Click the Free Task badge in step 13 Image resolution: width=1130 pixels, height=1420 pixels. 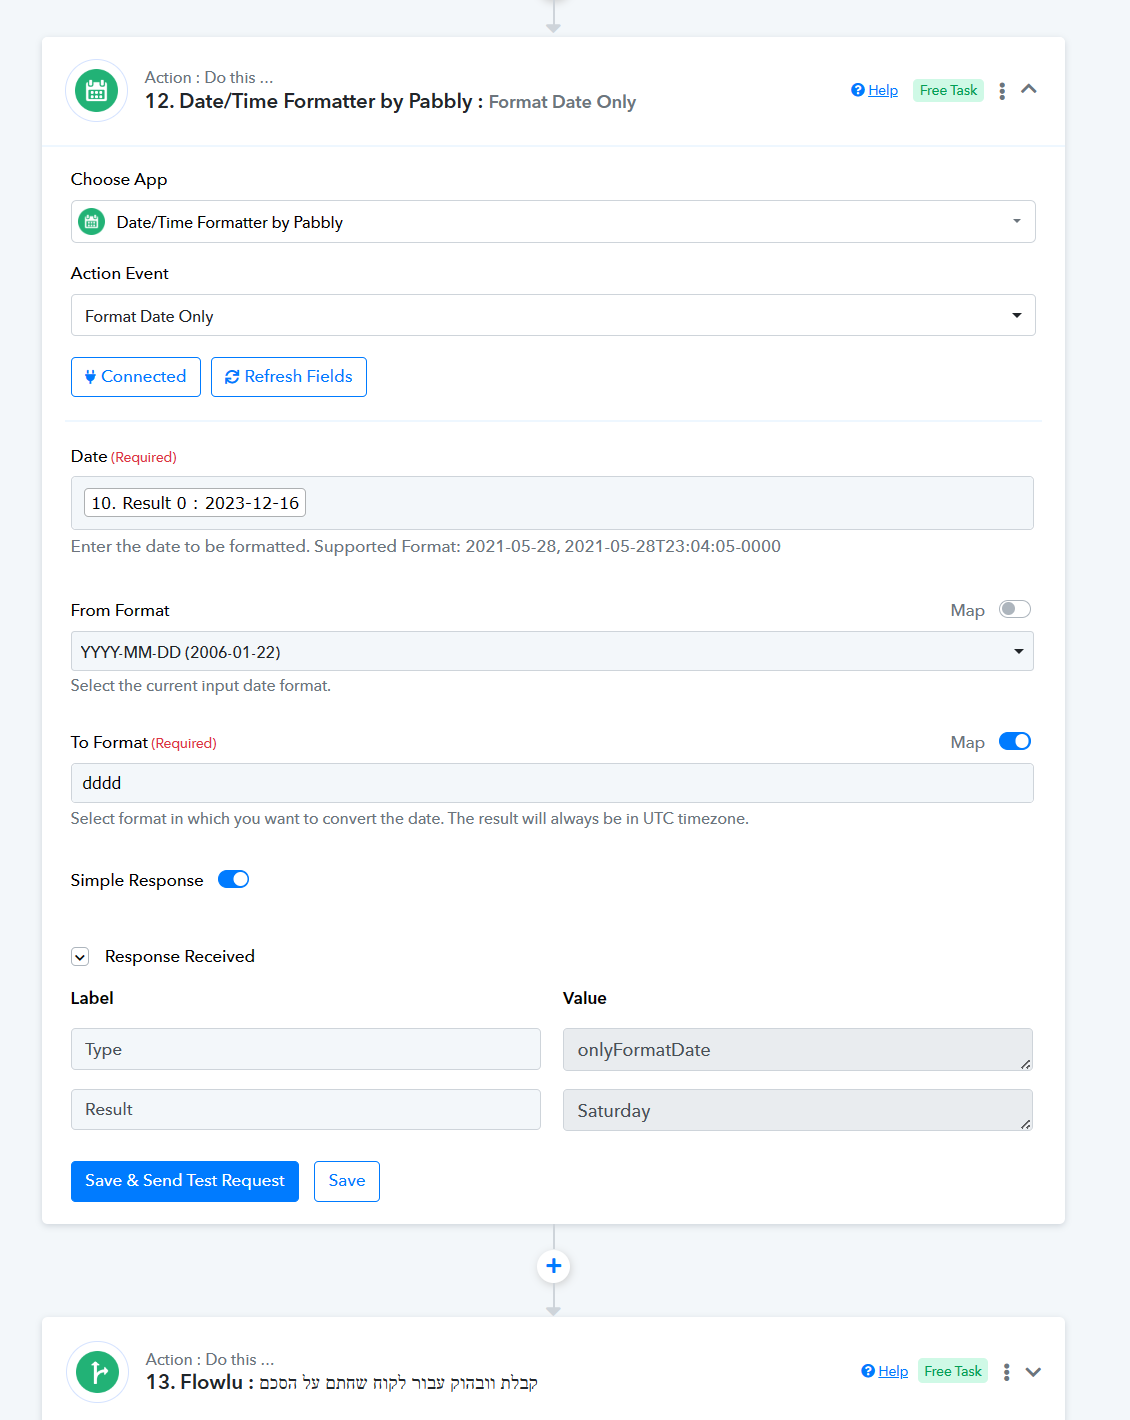tap(953, 1371)
